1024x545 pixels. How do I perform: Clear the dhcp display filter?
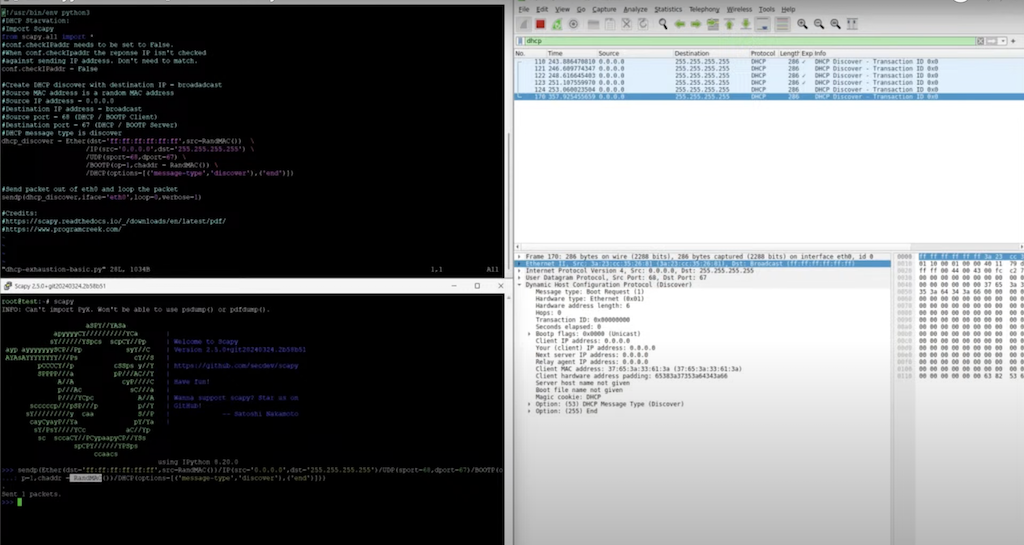(980, 41)
